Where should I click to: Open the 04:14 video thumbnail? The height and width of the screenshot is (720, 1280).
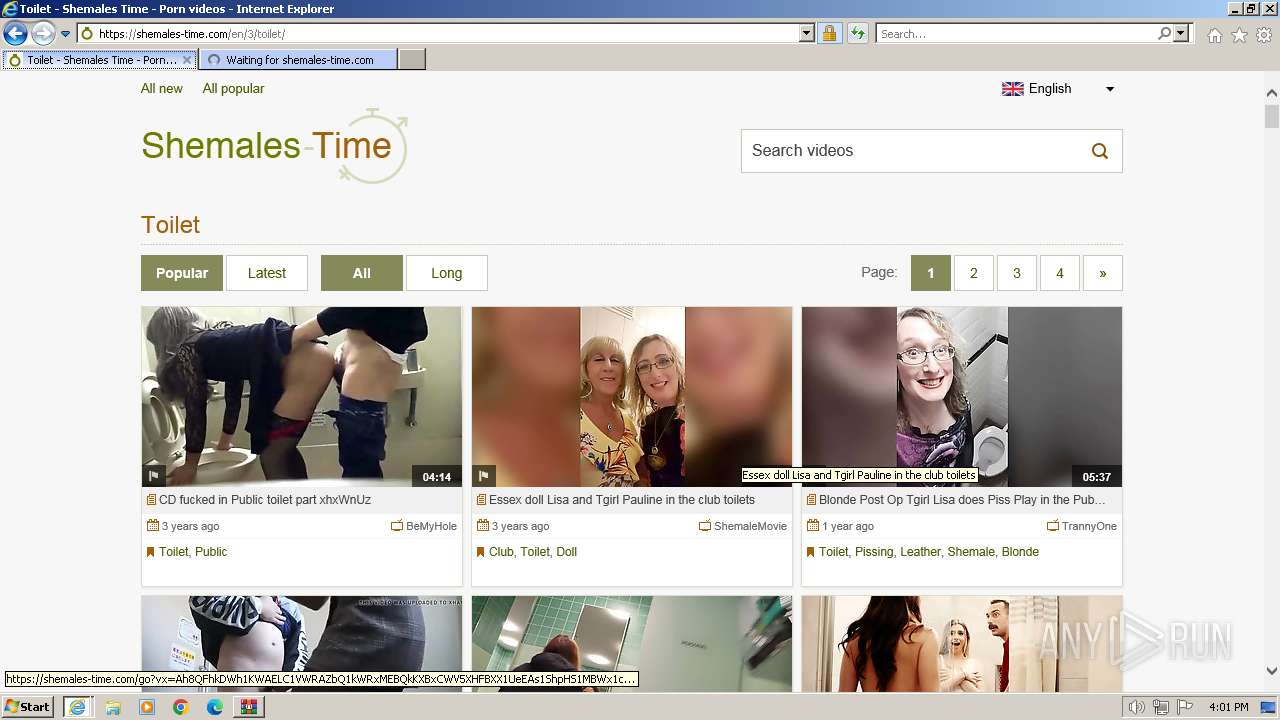302,397
